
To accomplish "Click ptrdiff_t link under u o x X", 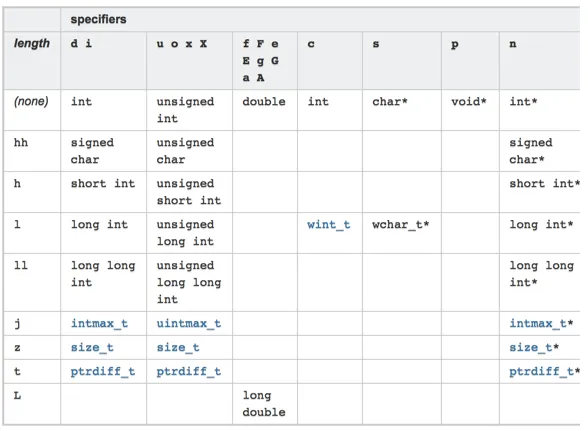I will pyautogui.click(x=189, y=371).
